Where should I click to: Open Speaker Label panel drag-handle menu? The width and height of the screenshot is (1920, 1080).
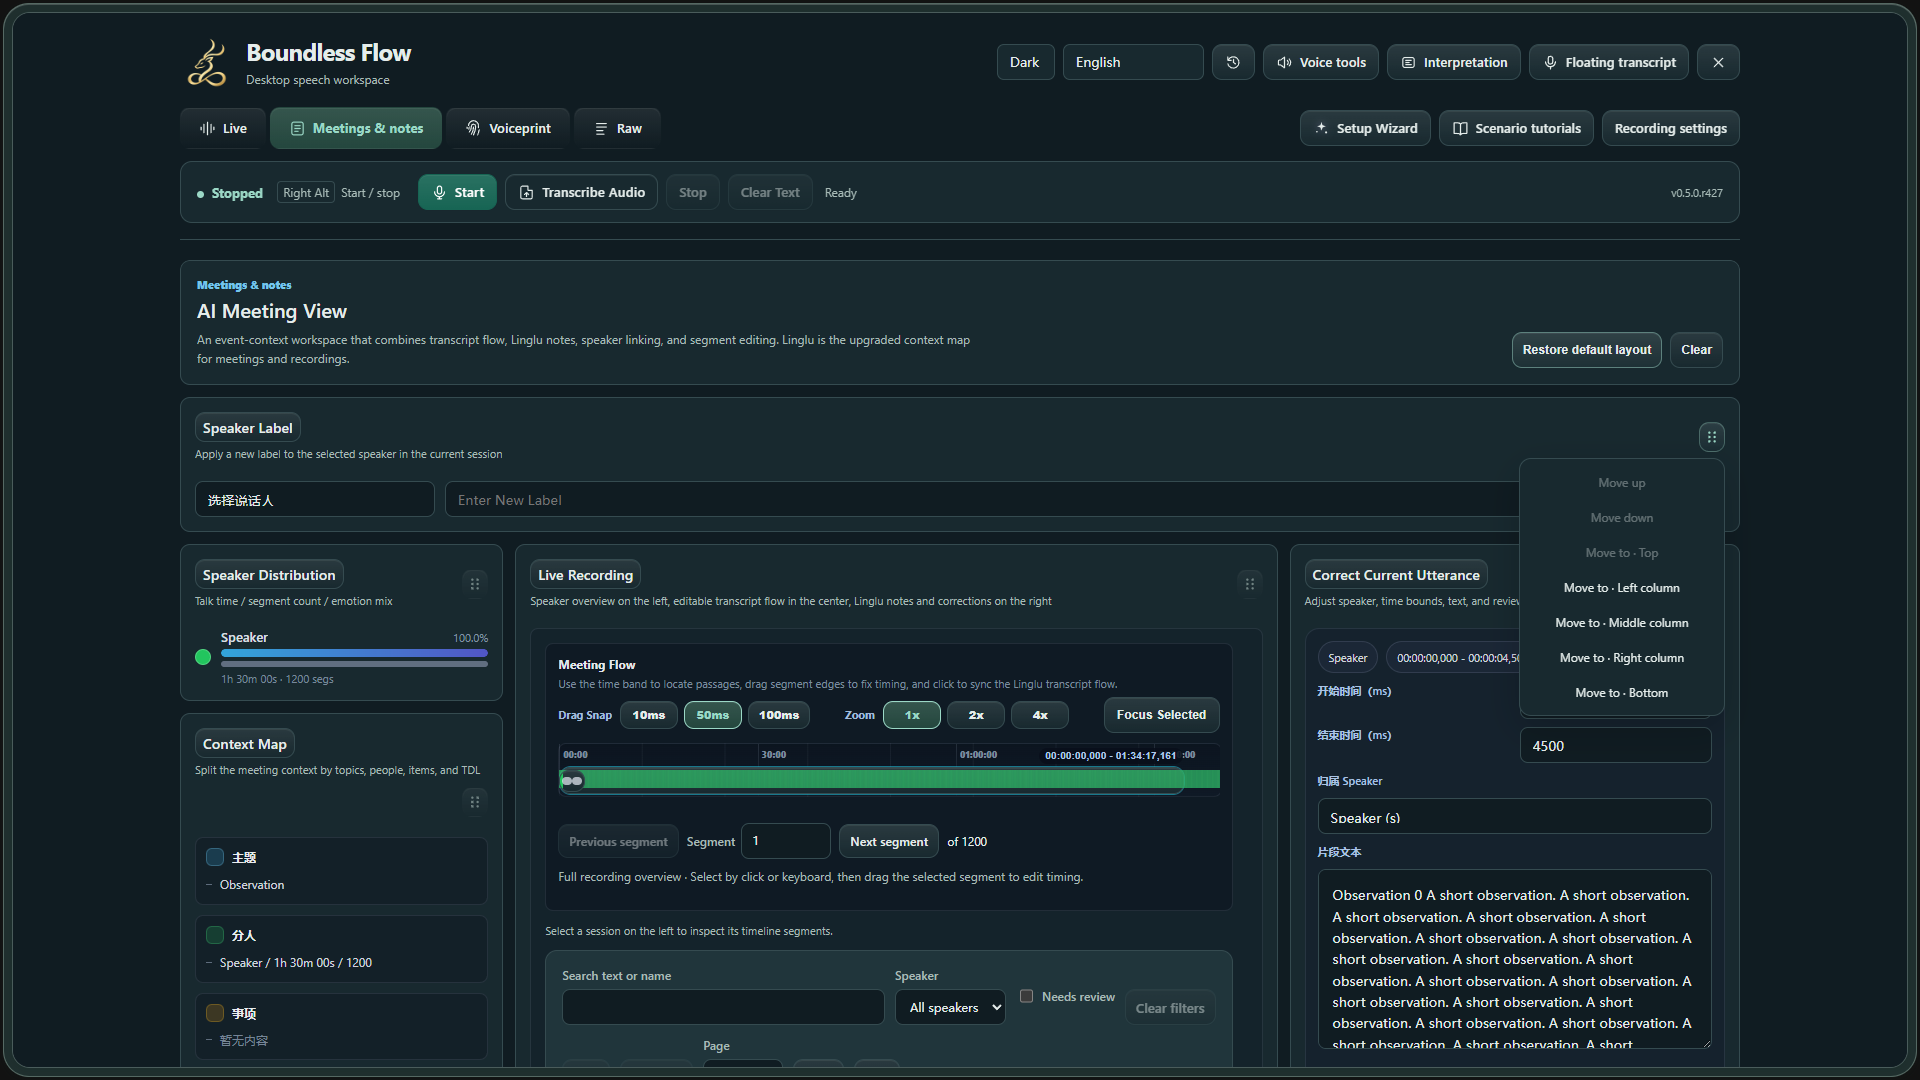[1711, 437]
